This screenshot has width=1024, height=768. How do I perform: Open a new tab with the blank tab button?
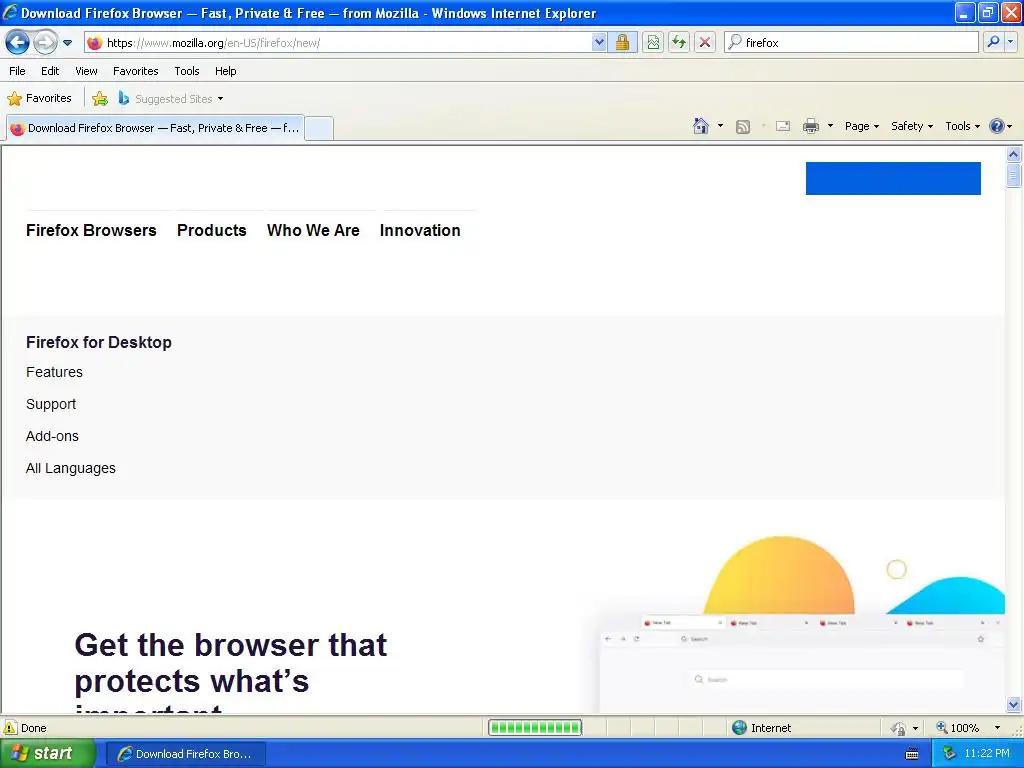tap(319, 128)
